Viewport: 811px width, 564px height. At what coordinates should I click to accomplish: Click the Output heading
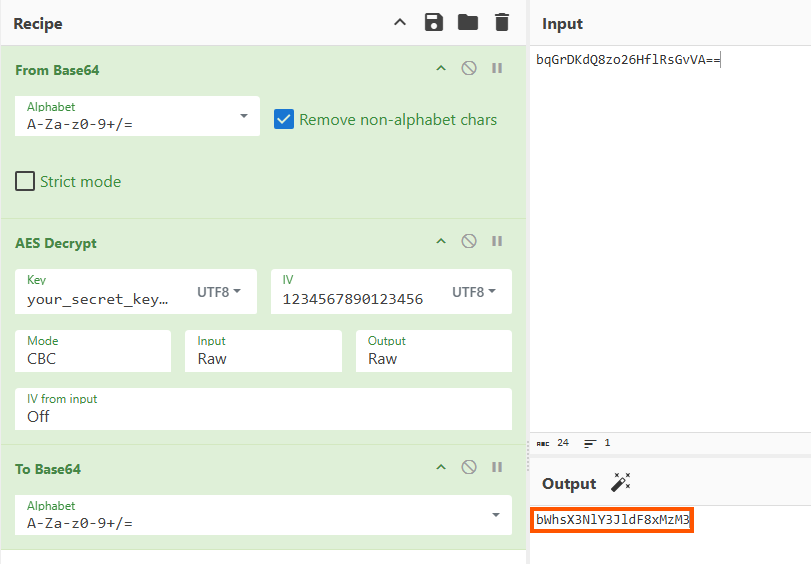(x=569, y=483)
